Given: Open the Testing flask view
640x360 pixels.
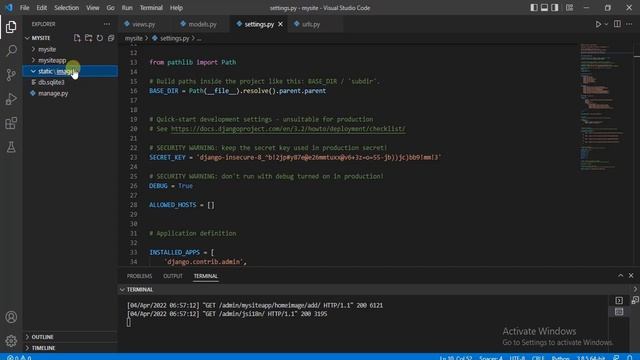Looking at the screenshot, I should [11, 147].
